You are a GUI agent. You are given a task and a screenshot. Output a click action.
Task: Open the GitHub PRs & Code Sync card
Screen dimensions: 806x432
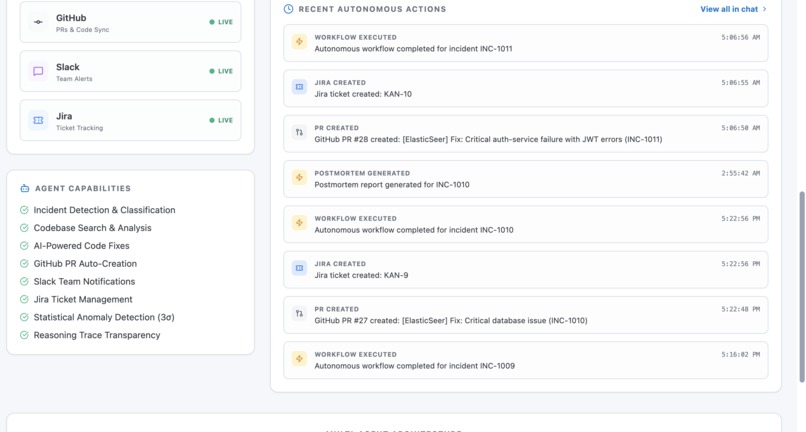point(131,22)
